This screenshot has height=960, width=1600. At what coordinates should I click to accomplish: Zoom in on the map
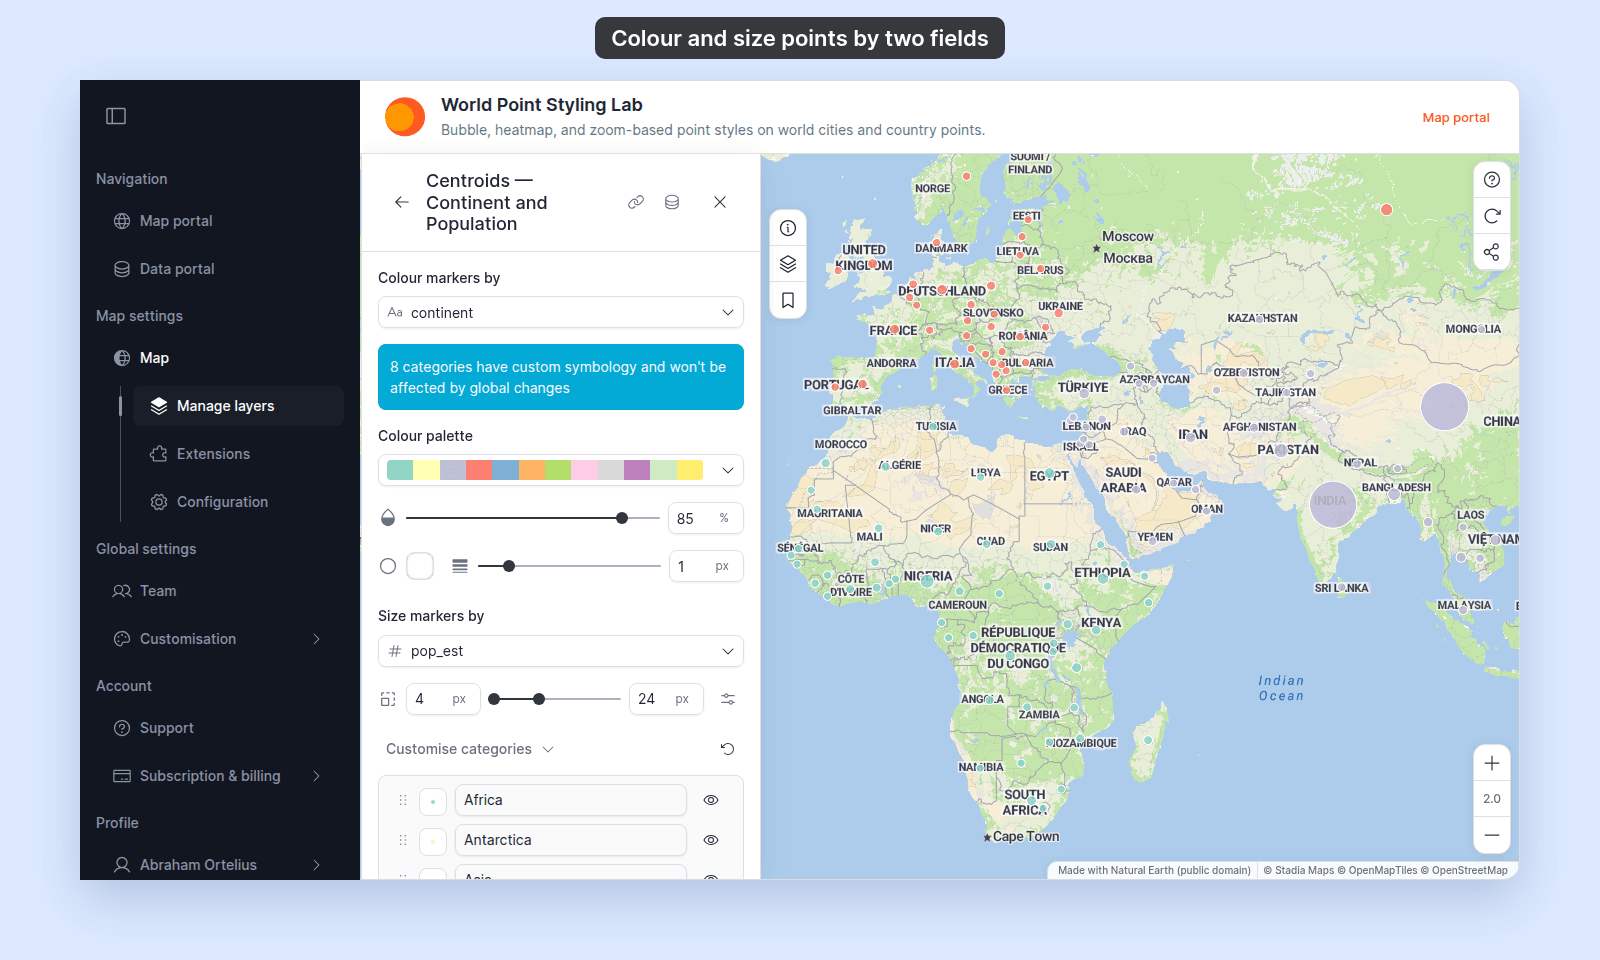coord(1492,763)
